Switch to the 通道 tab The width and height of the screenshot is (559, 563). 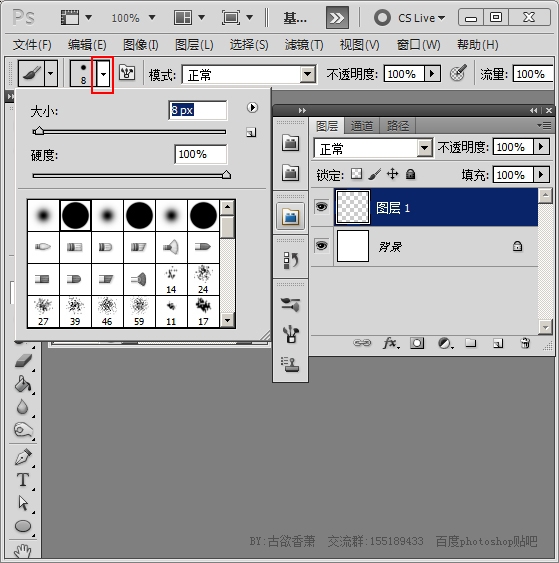[362, 126]
